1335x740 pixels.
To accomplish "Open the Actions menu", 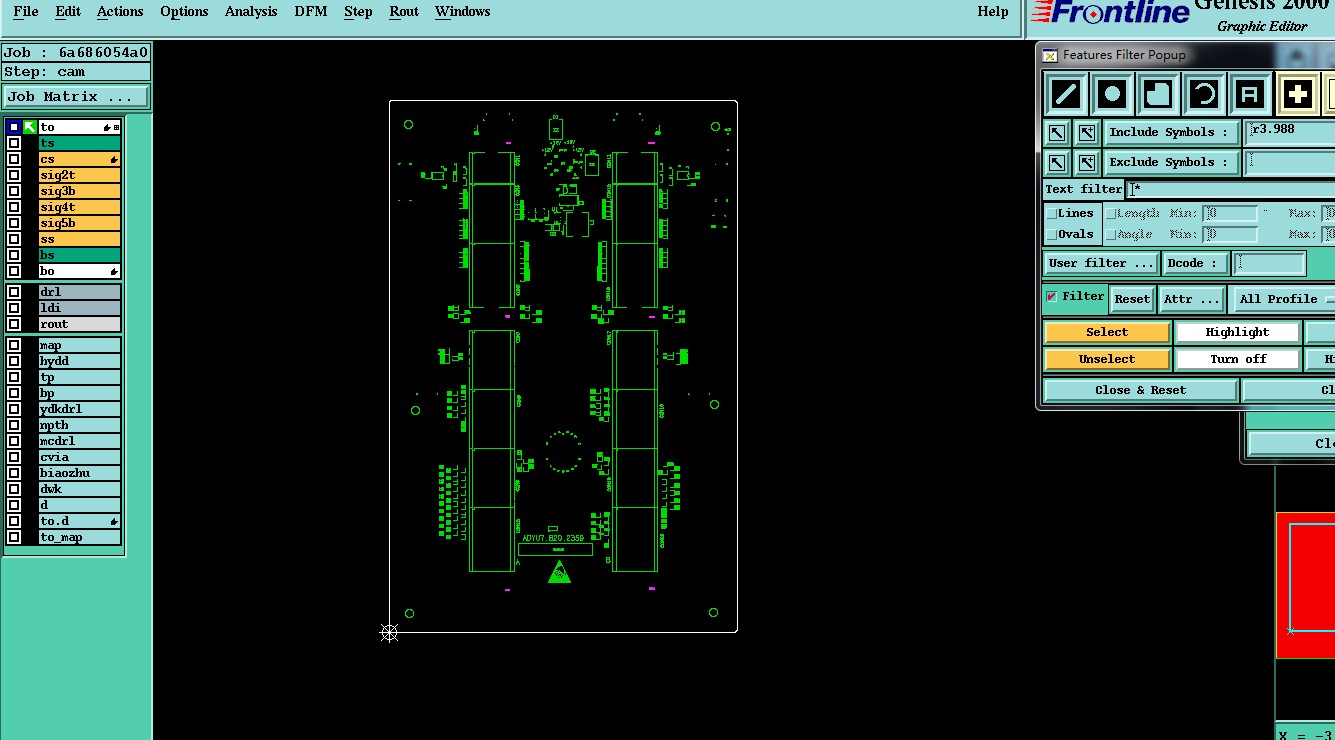I will coord(120,12).
